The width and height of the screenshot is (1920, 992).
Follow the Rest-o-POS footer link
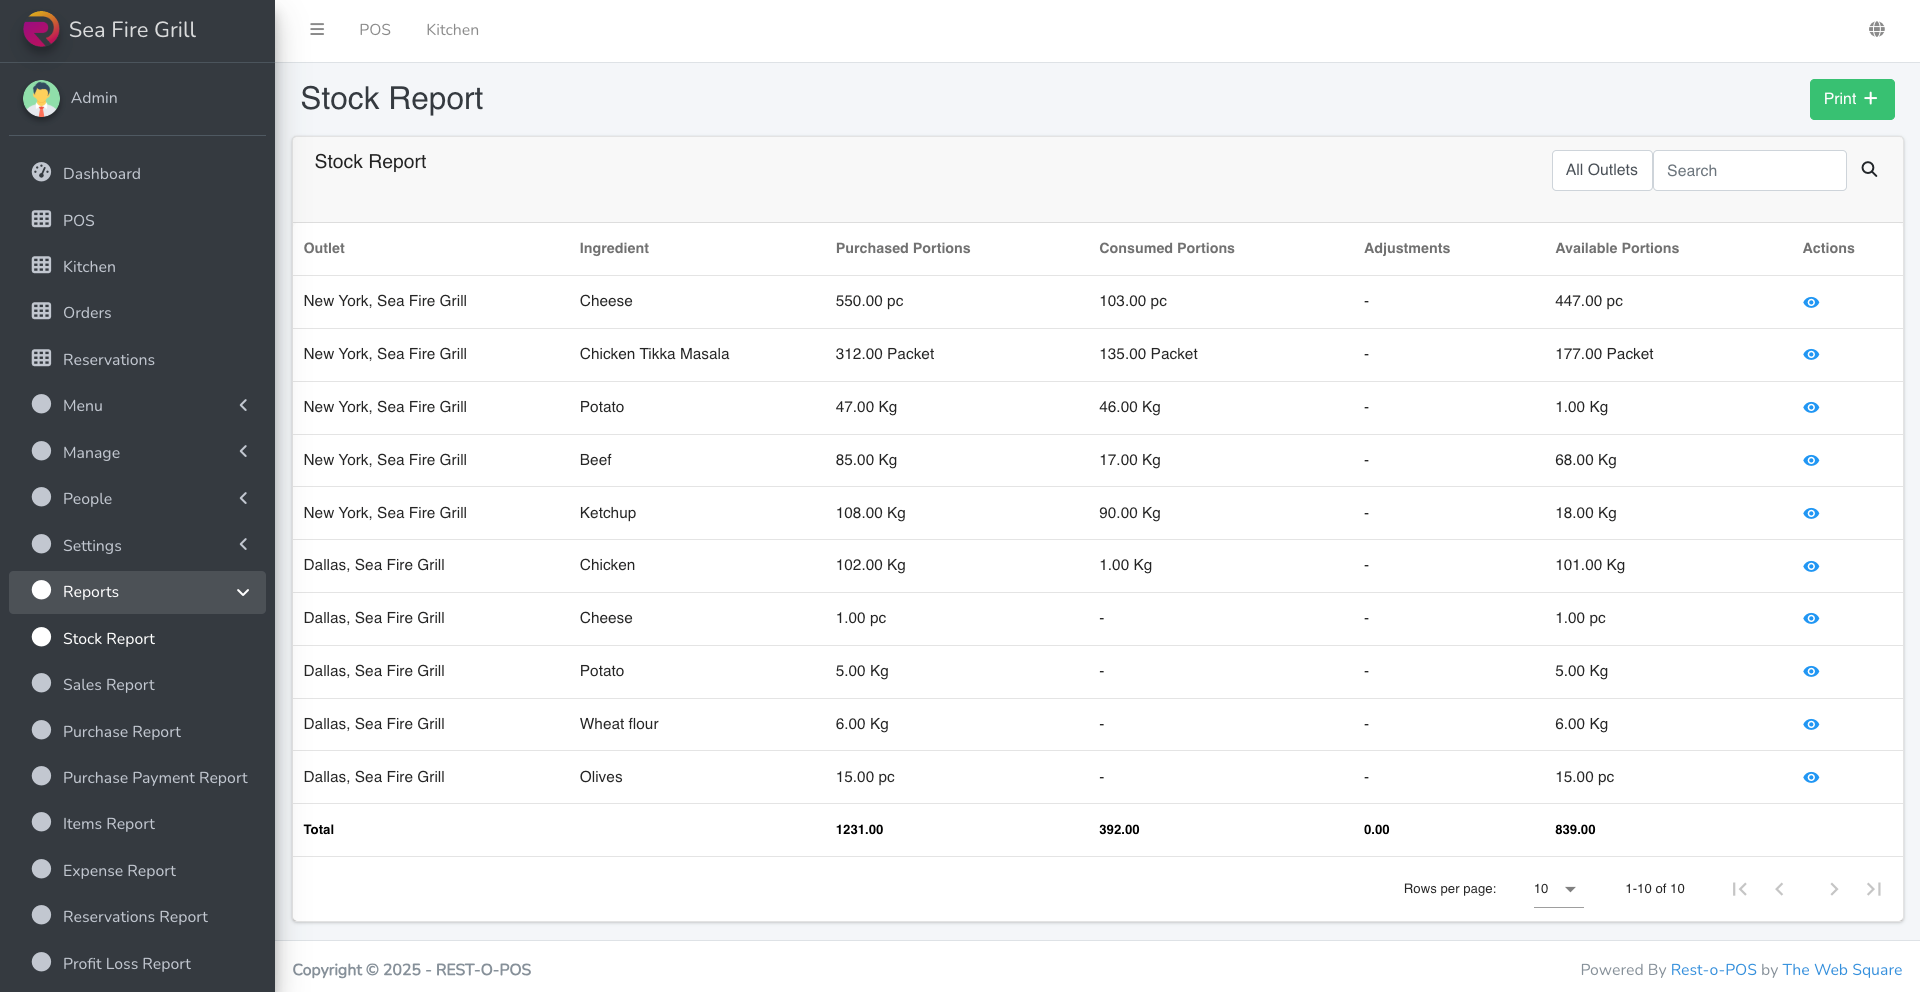[x=1713, y=969]
